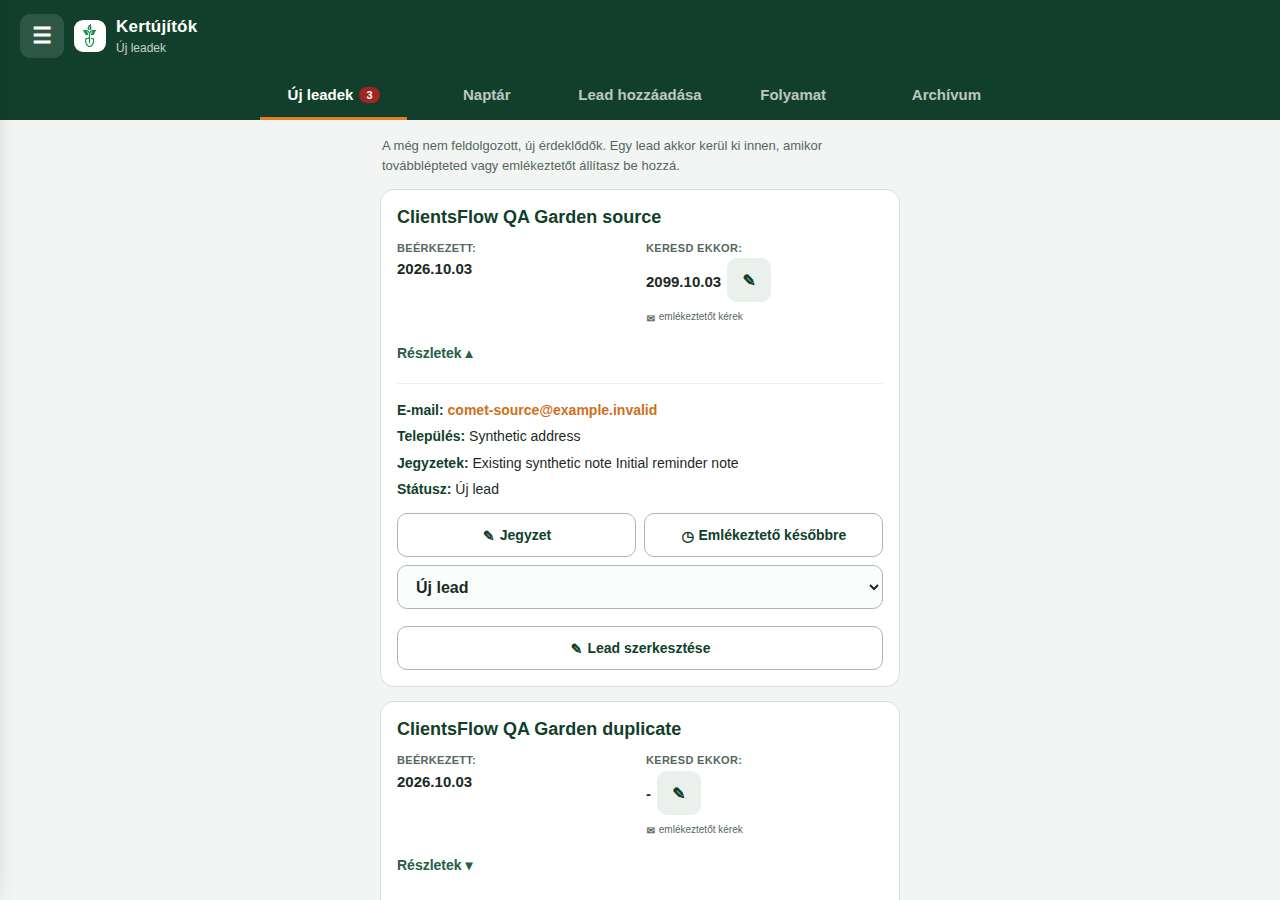This screenshot has height=900, width=1280.
Task: Click envelope icon under Garden duplicate reminder
Action: click(651, 830)
